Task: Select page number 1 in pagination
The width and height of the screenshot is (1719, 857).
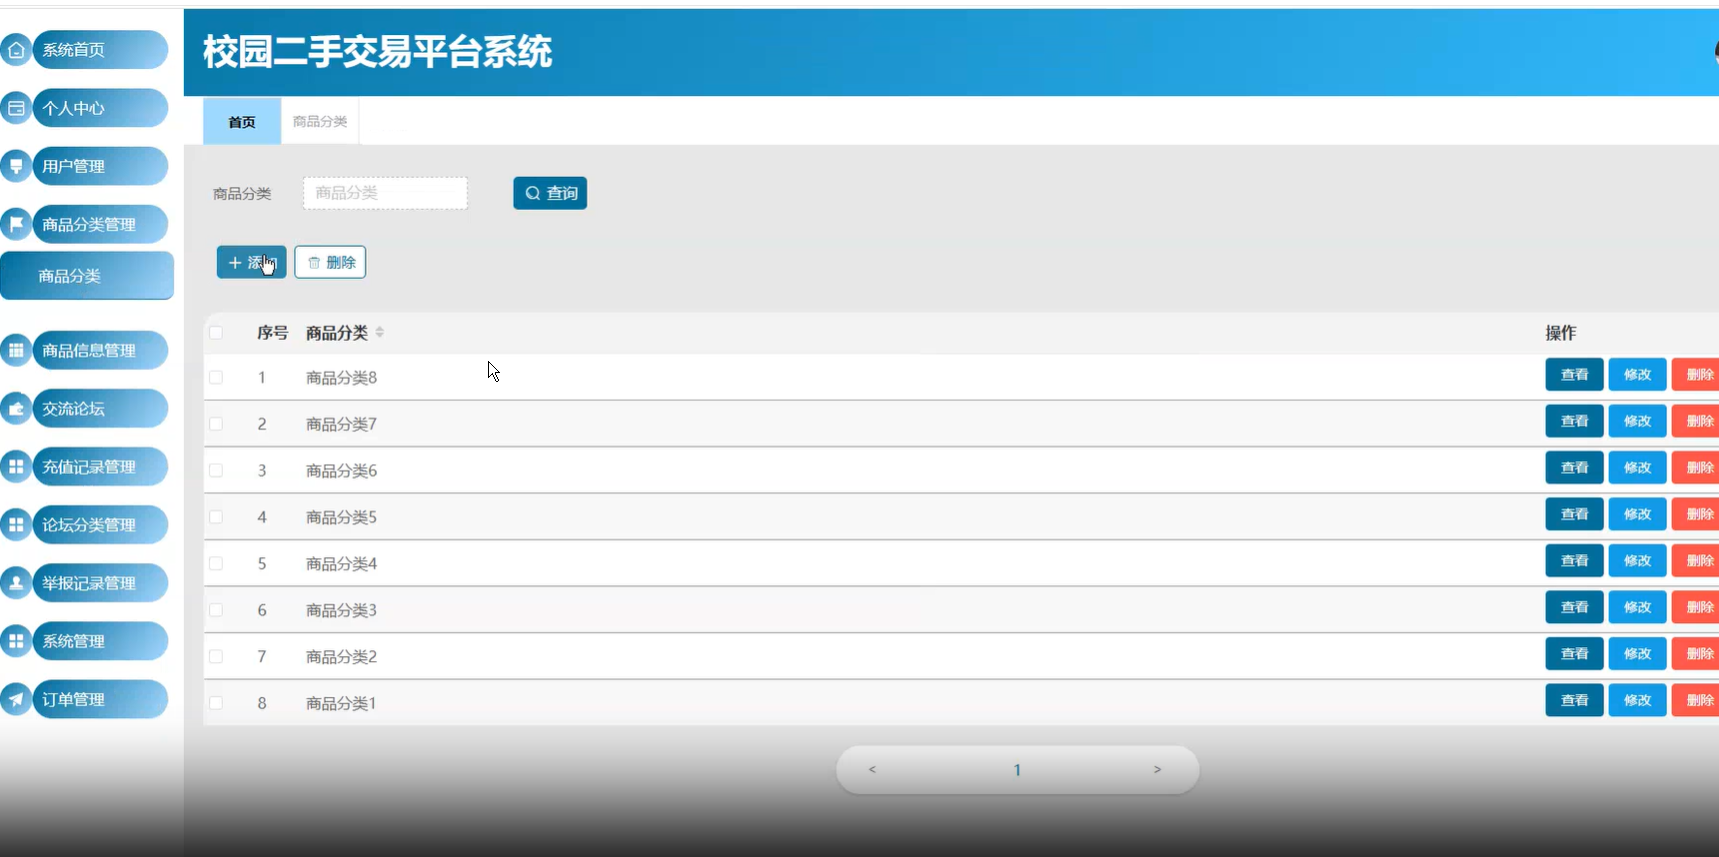Action: pos(1017,770)
